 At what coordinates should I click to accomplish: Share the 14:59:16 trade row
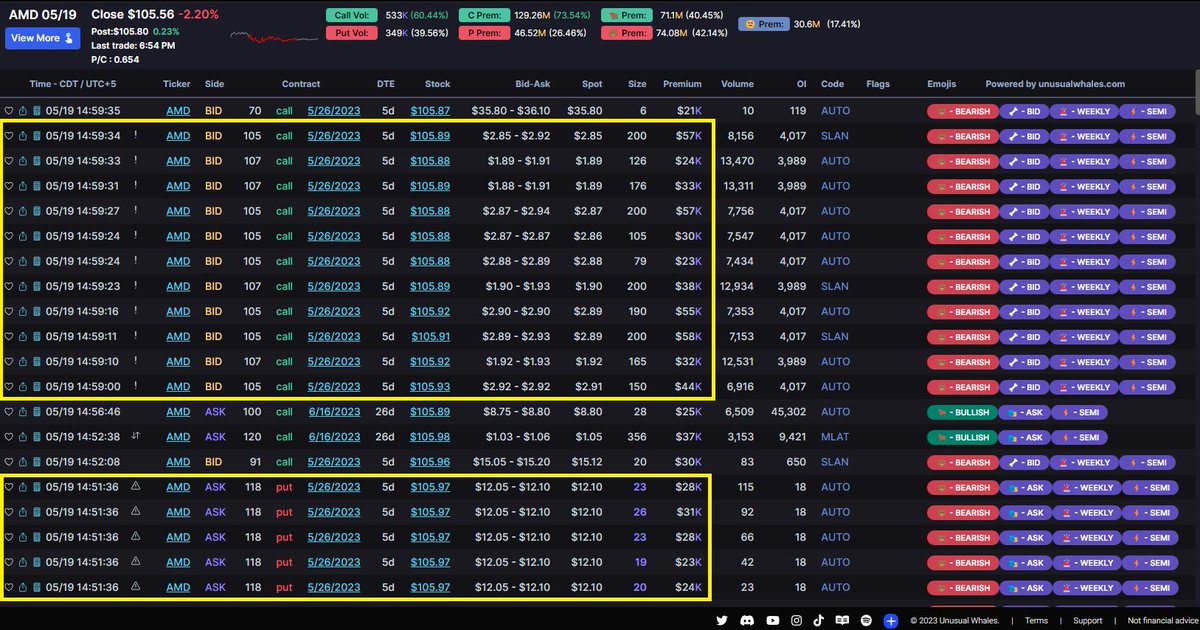coord(23,311)
